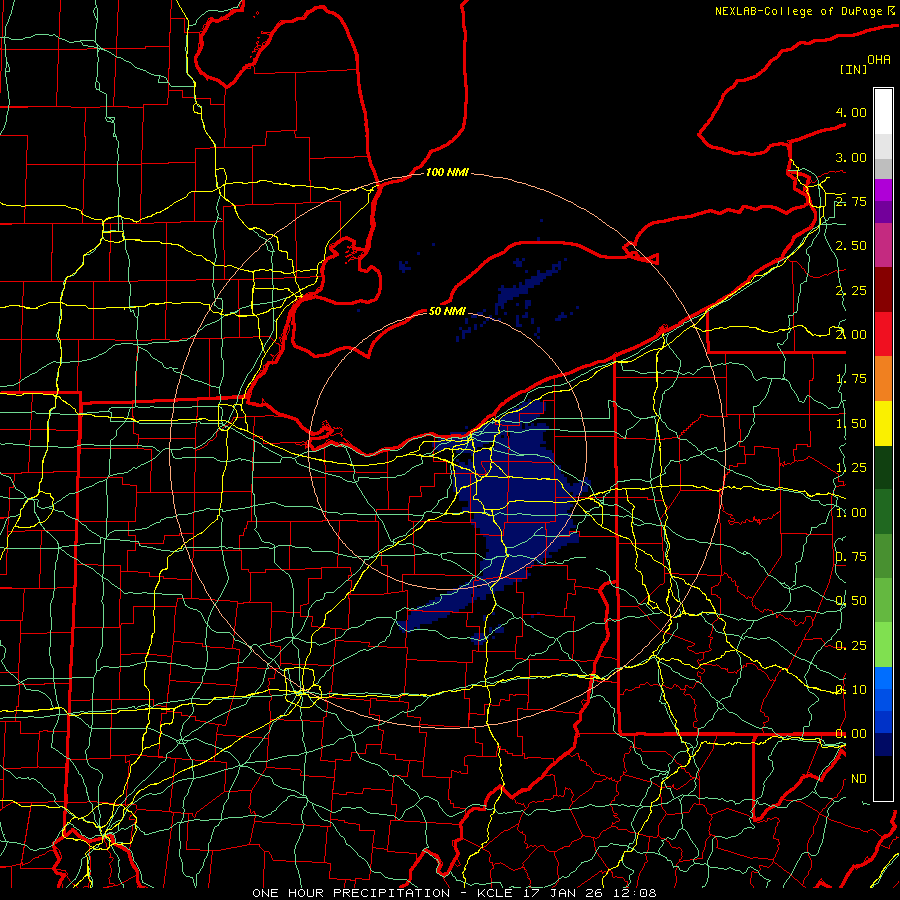Select the 0.25 legend value
Image resolution: width=900 pixels, height=900 pixels.
(851, 646)
